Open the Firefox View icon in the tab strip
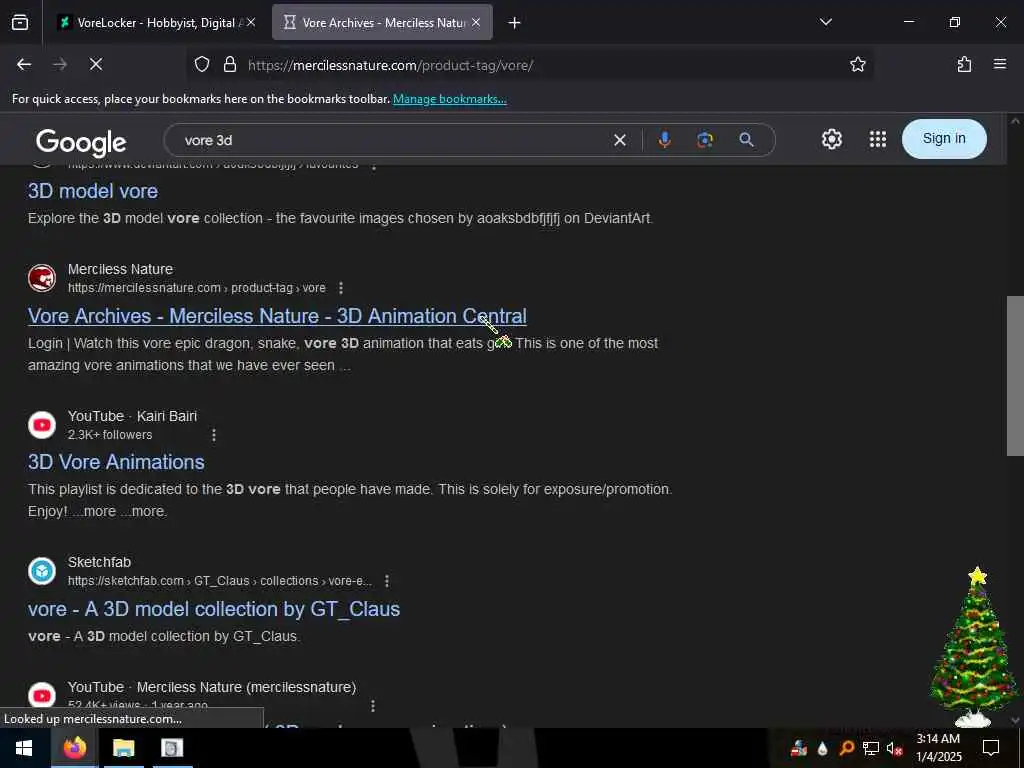1024x768 pixels. tap(20, 22)
